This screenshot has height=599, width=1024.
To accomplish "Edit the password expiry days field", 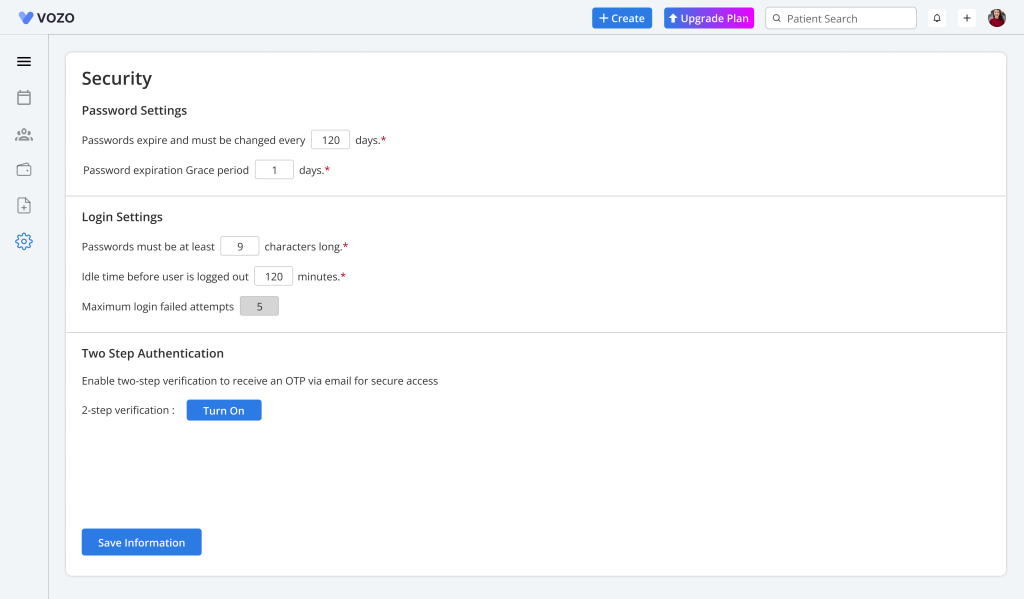I will 330,140.
